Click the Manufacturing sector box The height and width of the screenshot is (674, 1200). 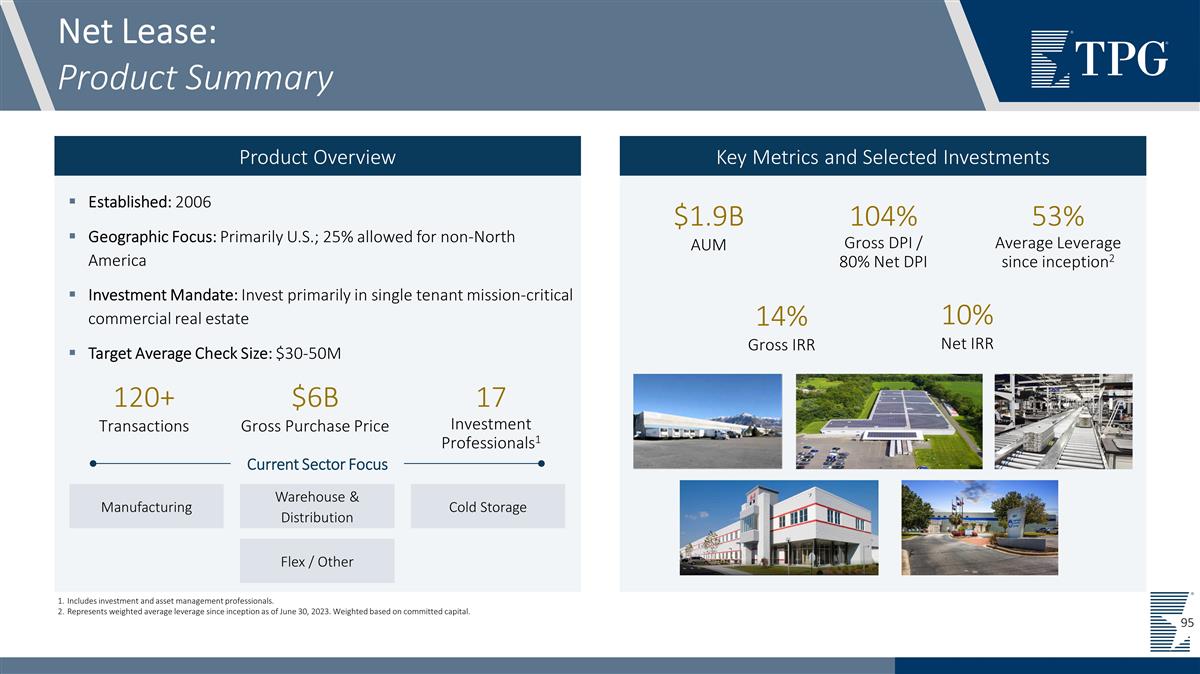(146, 507)
